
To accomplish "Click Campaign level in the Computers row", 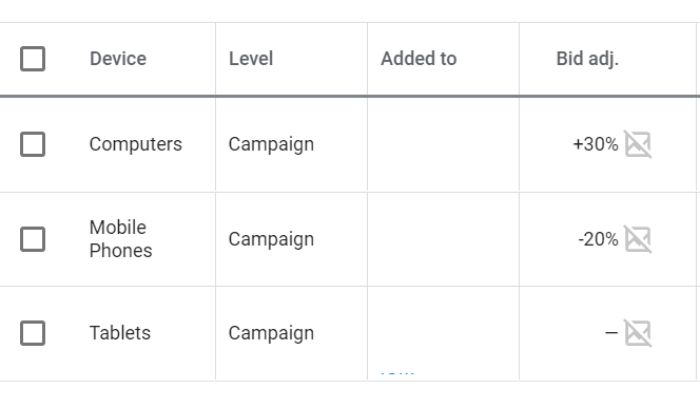I will click(x=271, y=145).
